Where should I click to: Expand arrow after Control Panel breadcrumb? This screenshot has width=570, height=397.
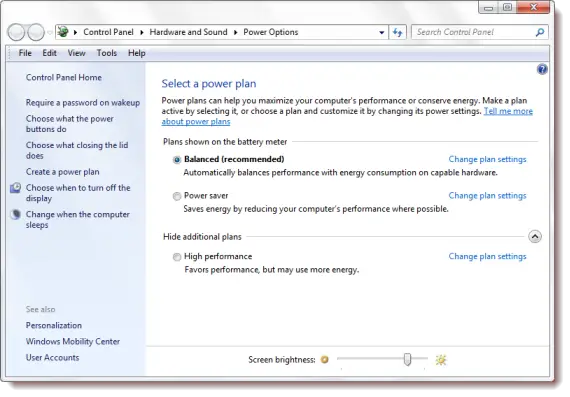coord(142,32)
